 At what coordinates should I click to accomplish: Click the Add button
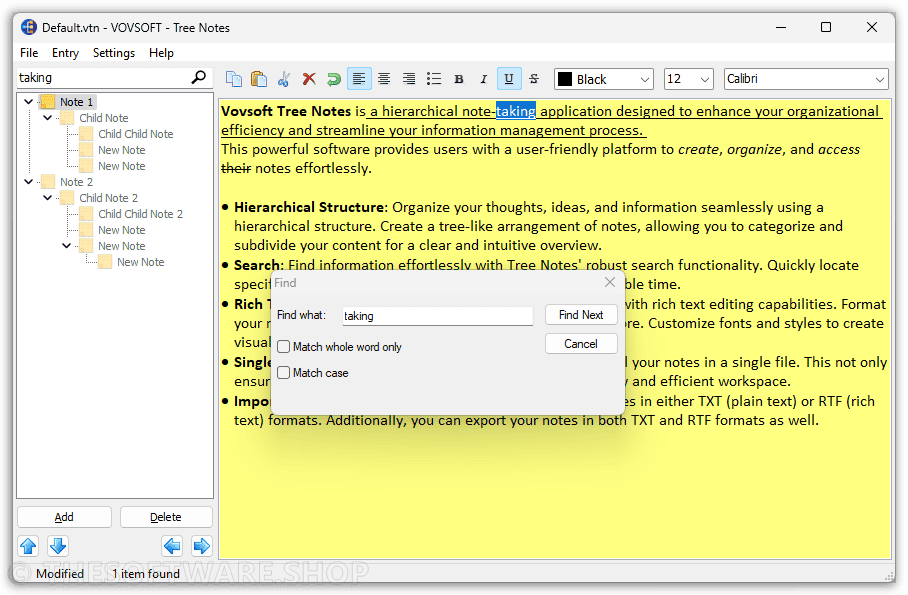click(x=64, y=517)
